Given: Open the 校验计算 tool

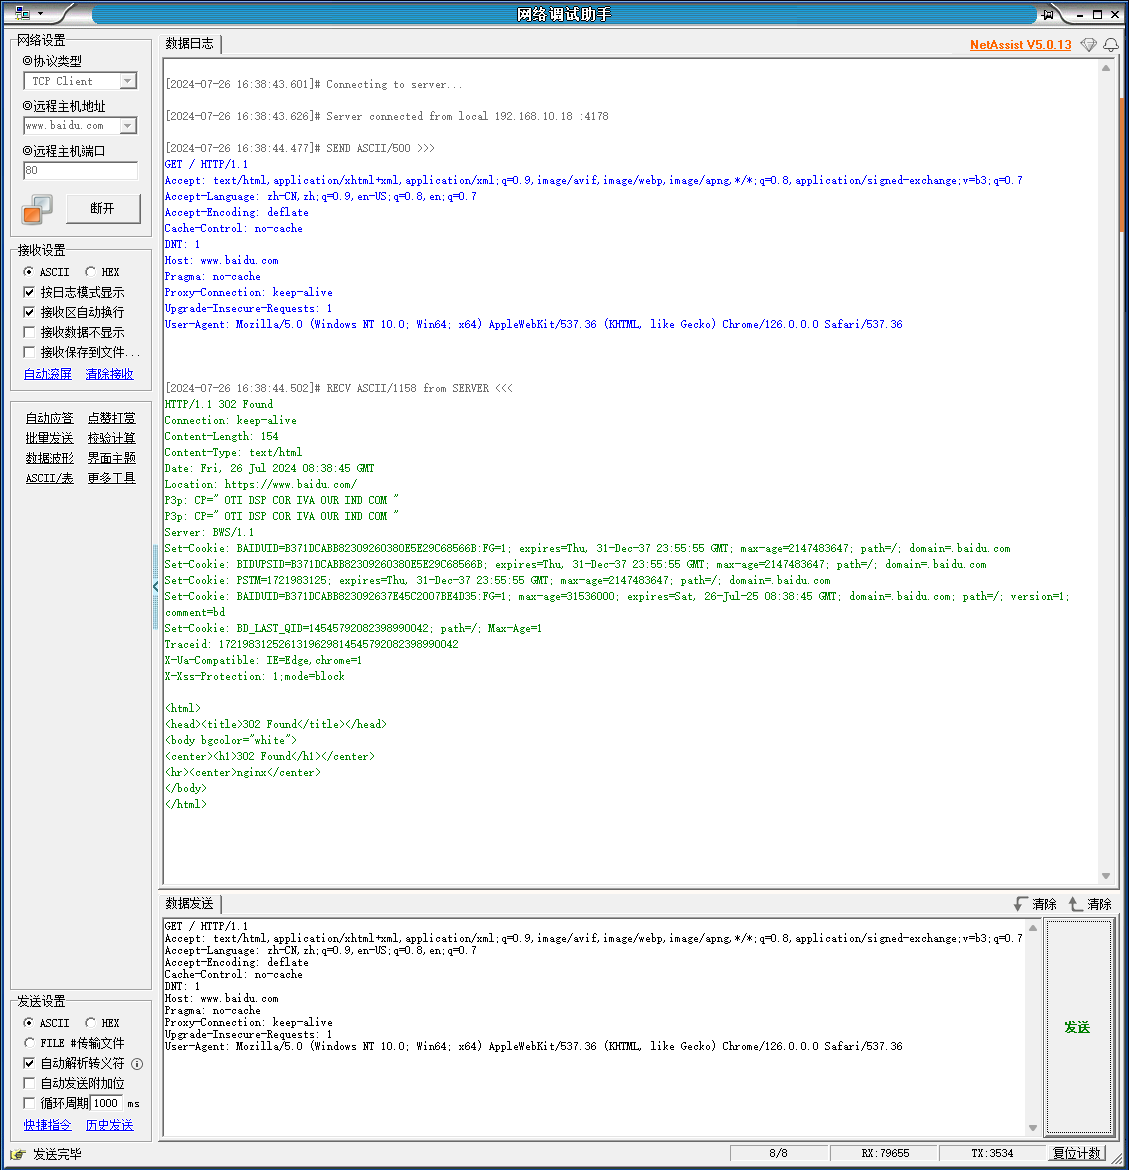Looking at the screenshot, I should coord(112,438).
